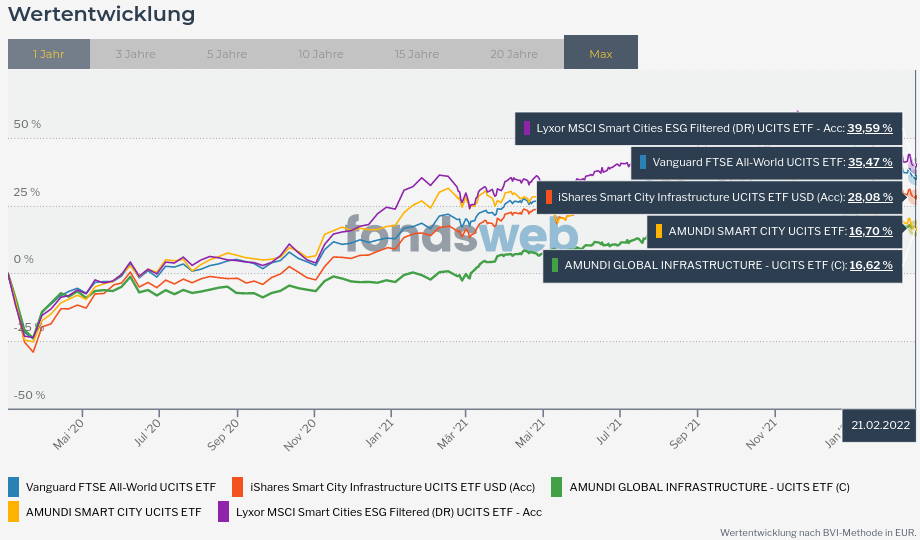Switch to 20 Jahre period
920x540 pixels.
point(514,54)
